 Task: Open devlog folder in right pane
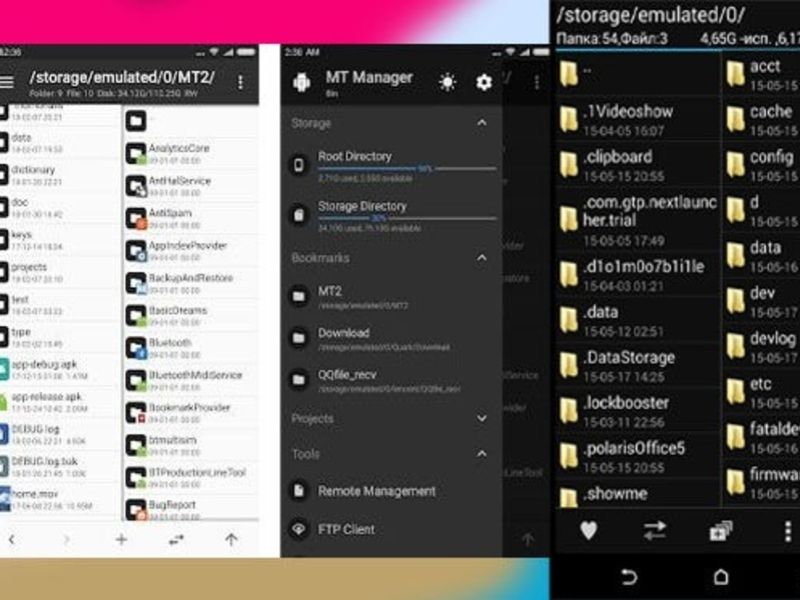pos(761,346)
